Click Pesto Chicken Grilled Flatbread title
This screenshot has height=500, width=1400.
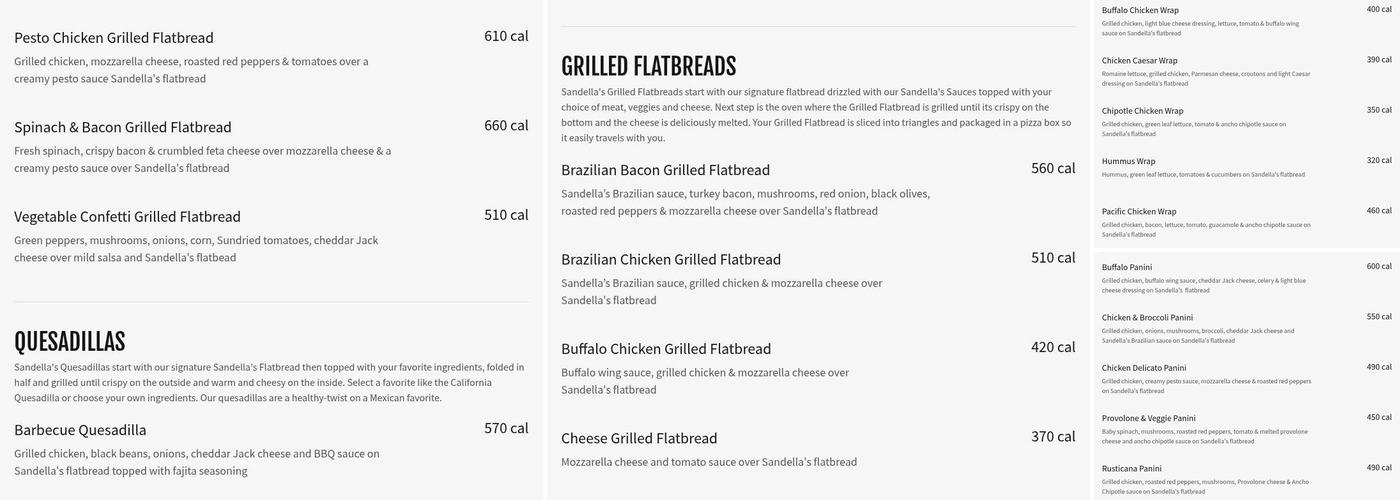(x=114, y=38)
